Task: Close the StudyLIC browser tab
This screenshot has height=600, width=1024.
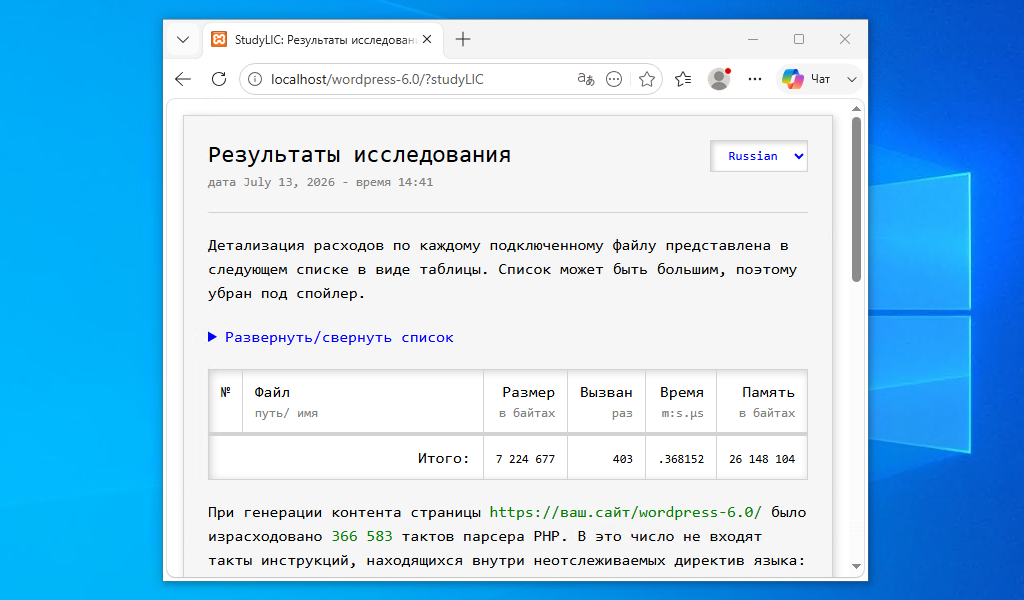Action: (427, 40)
